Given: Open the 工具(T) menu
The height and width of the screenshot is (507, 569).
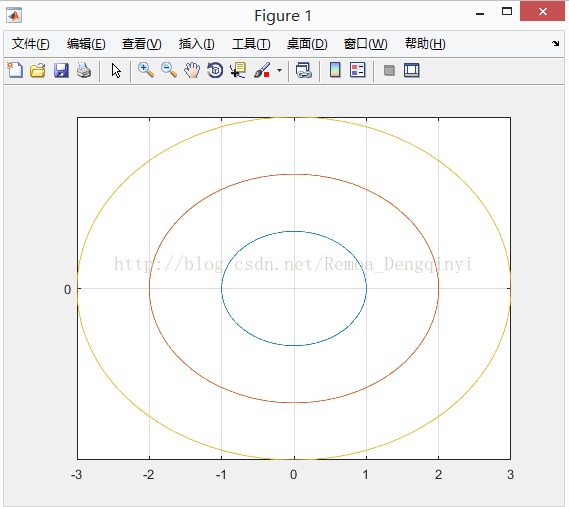Looking at the screenshot, I should pos(251,44).
